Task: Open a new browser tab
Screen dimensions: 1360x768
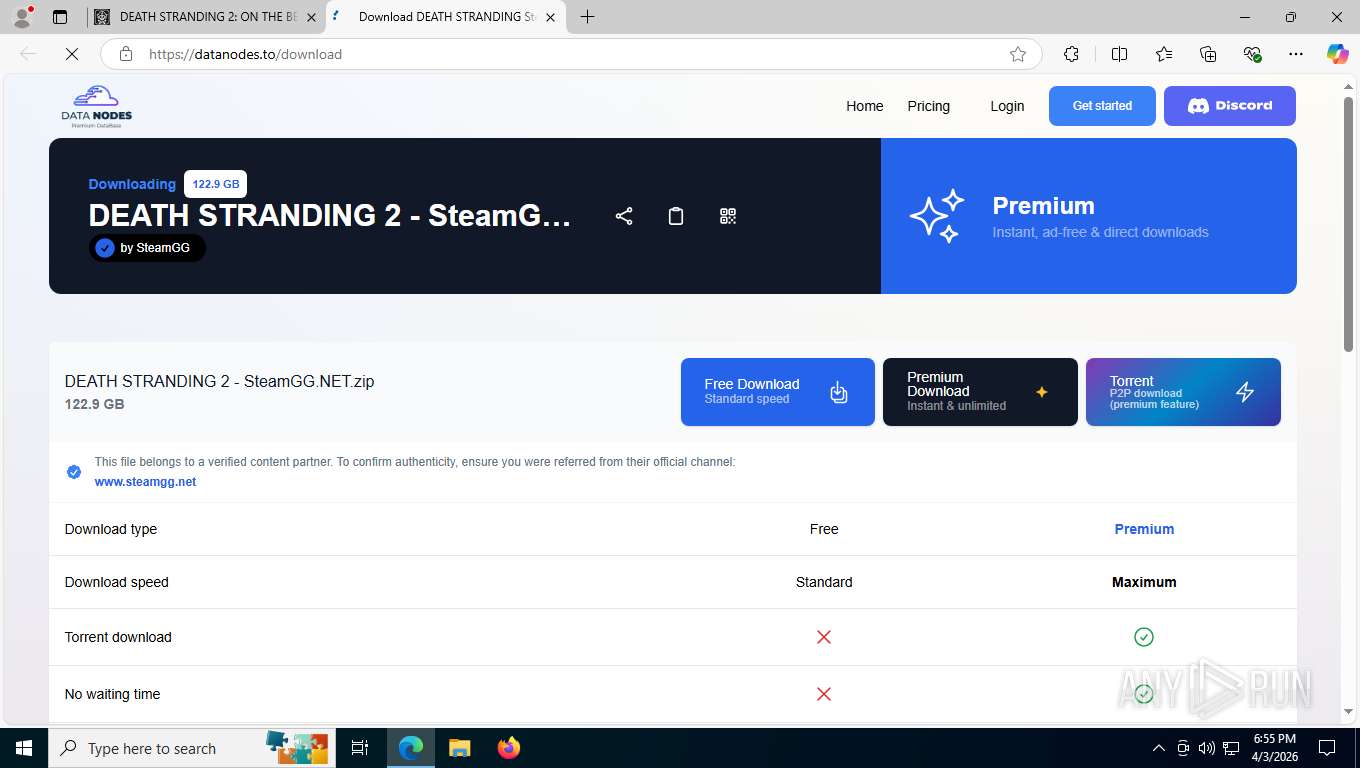Action: click(588, 17)
